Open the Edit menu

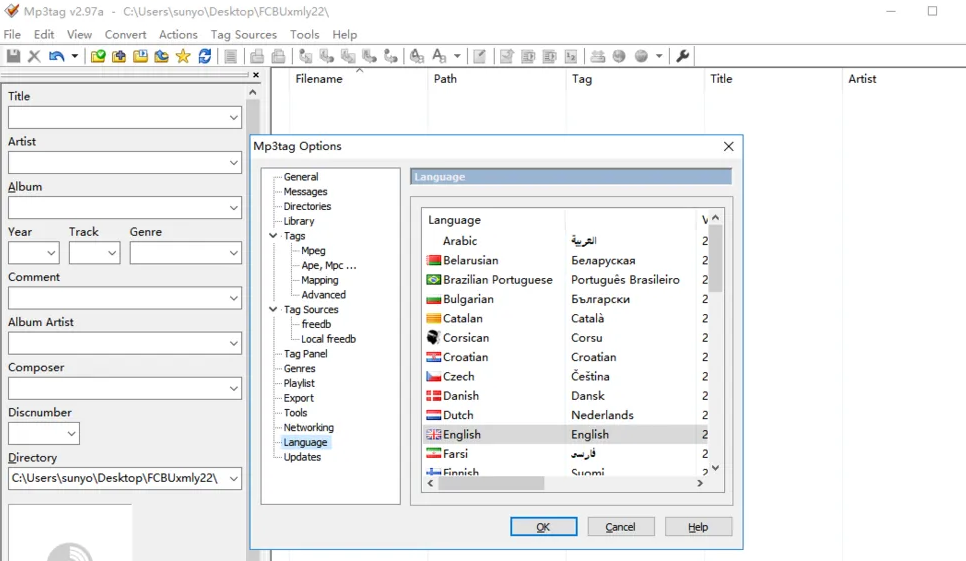(x=44, y=34)
